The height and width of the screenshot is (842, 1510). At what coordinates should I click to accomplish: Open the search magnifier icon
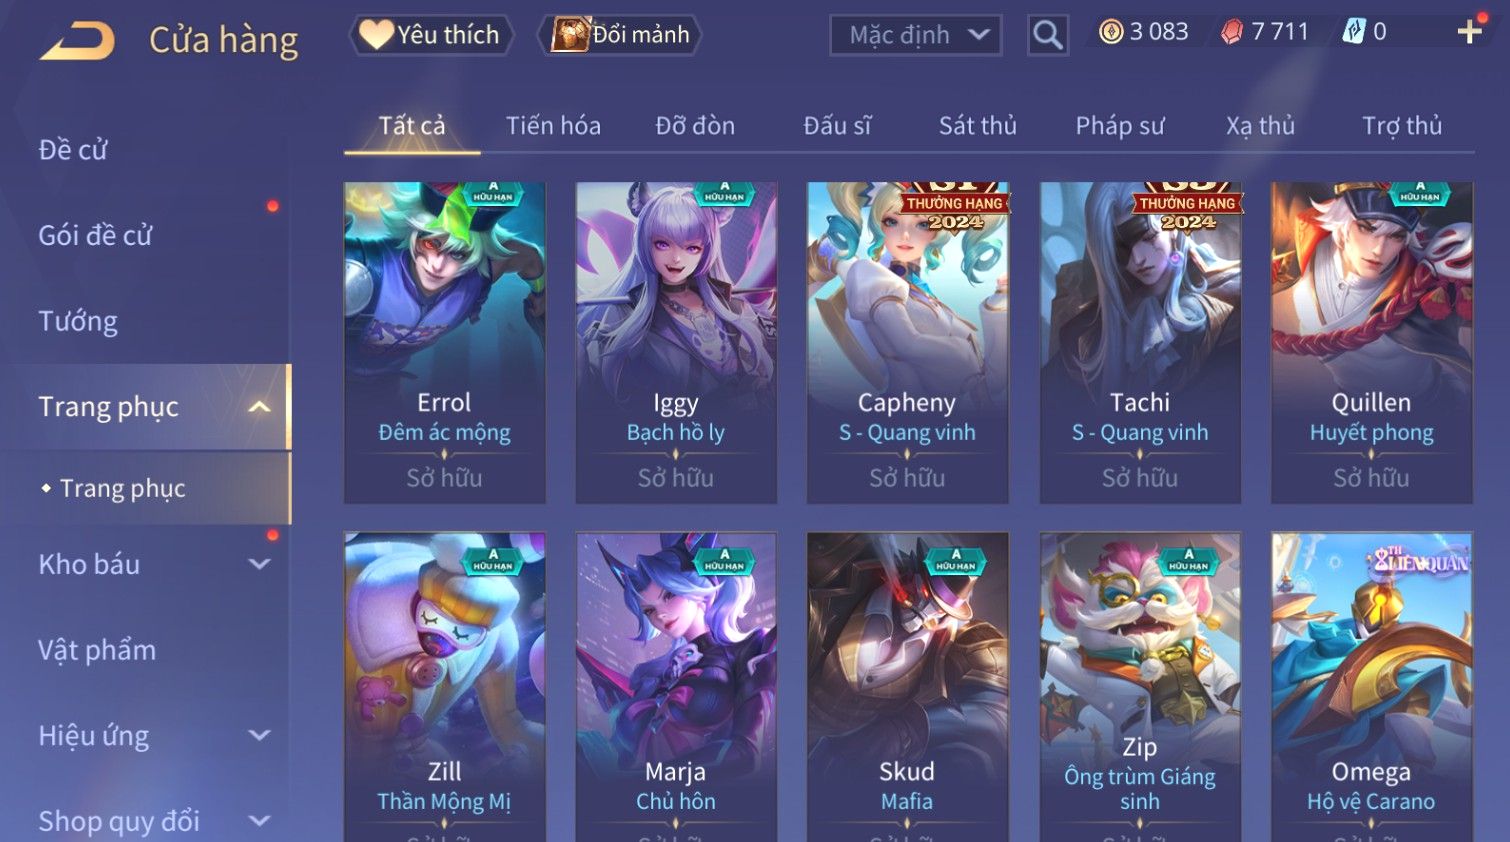[1047, 35]
